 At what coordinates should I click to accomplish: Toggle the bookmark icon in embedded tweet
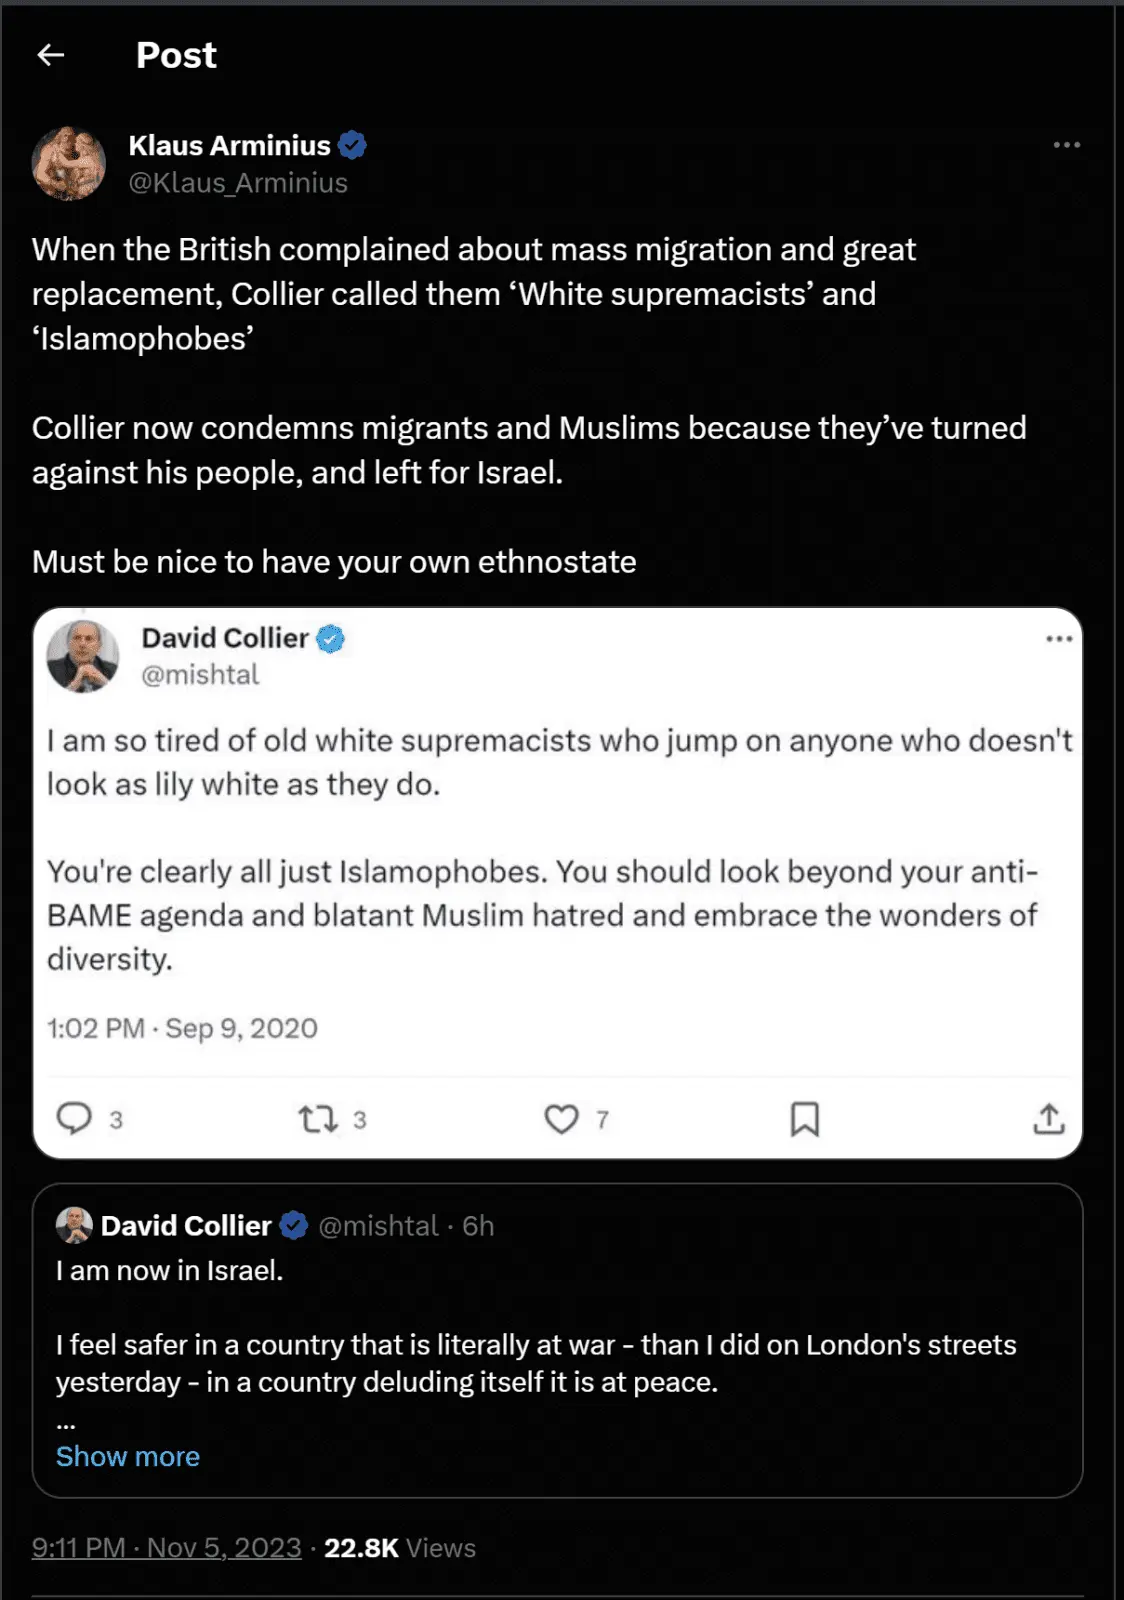[804, 1118]
